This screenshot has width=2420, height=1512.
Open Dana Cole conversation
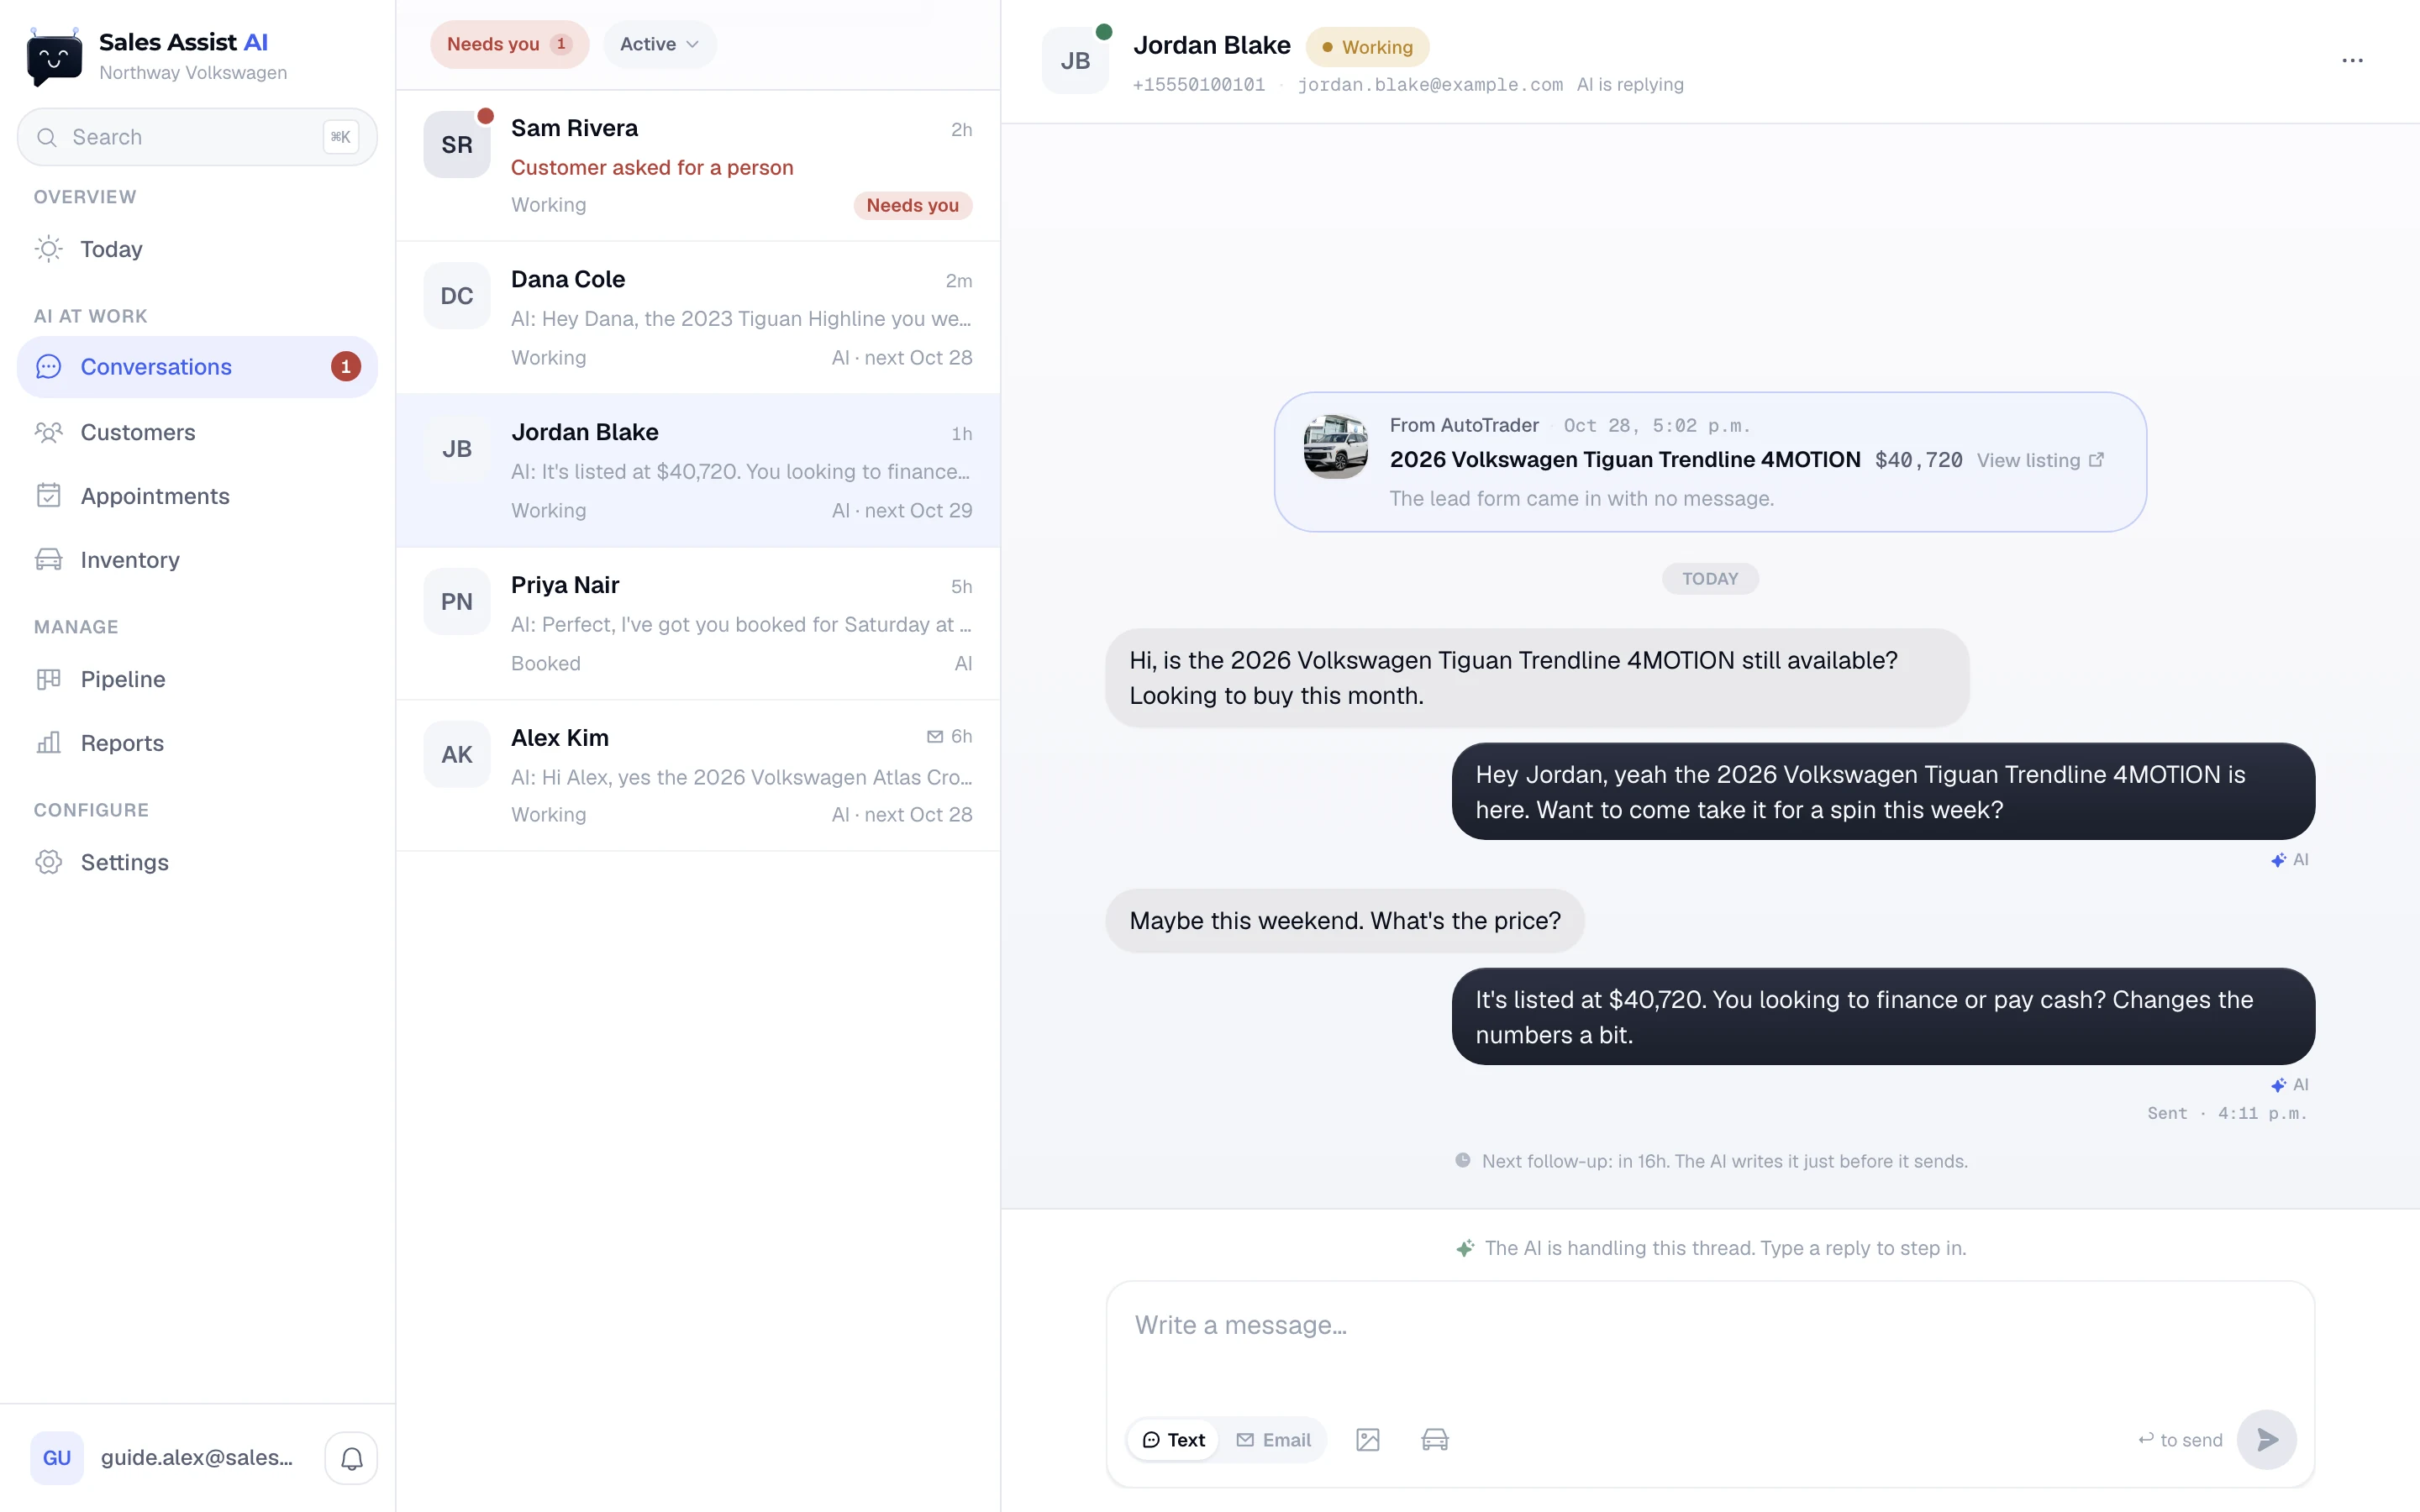[698, 318]
